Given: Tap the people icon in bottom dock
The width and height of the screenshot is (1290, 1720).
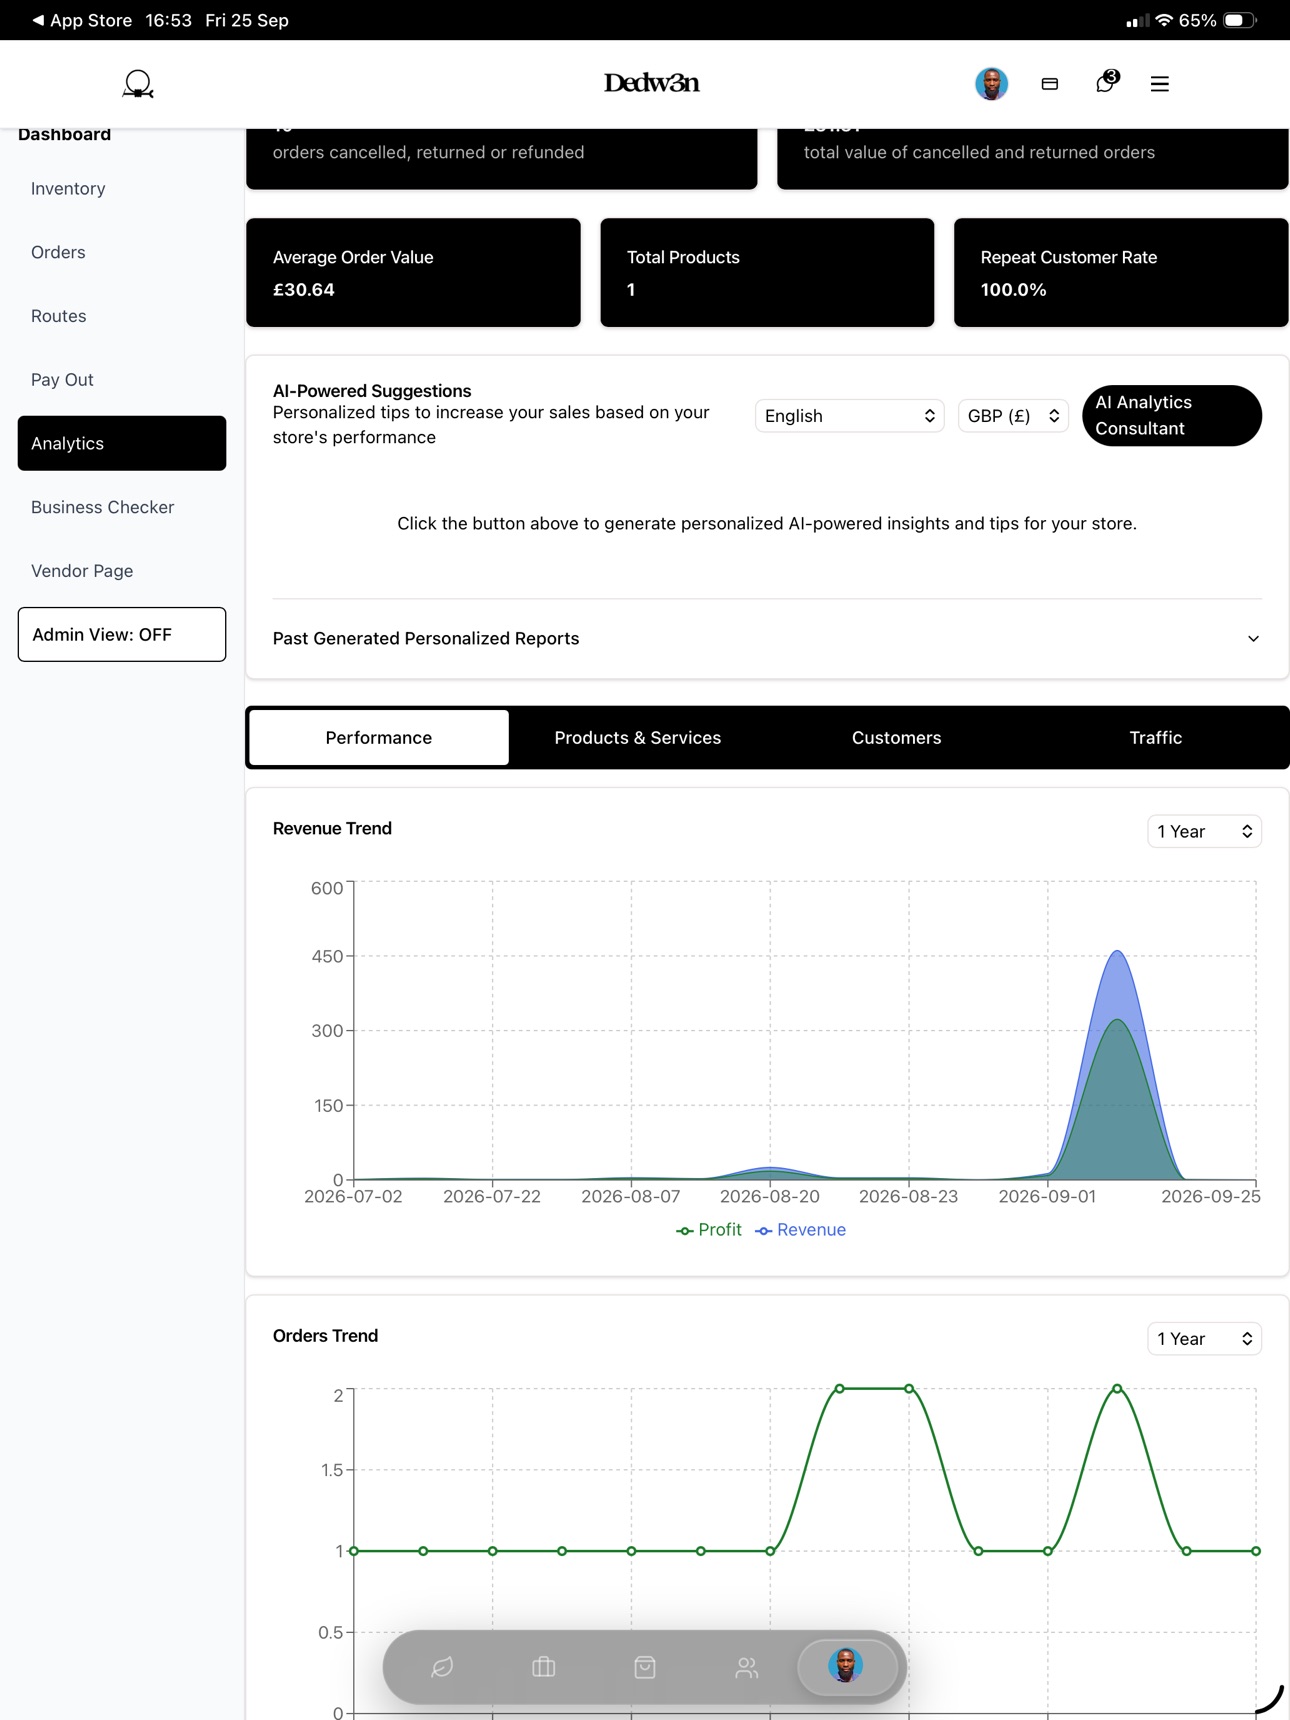Looking at the screenshot, I should 746,1667.
